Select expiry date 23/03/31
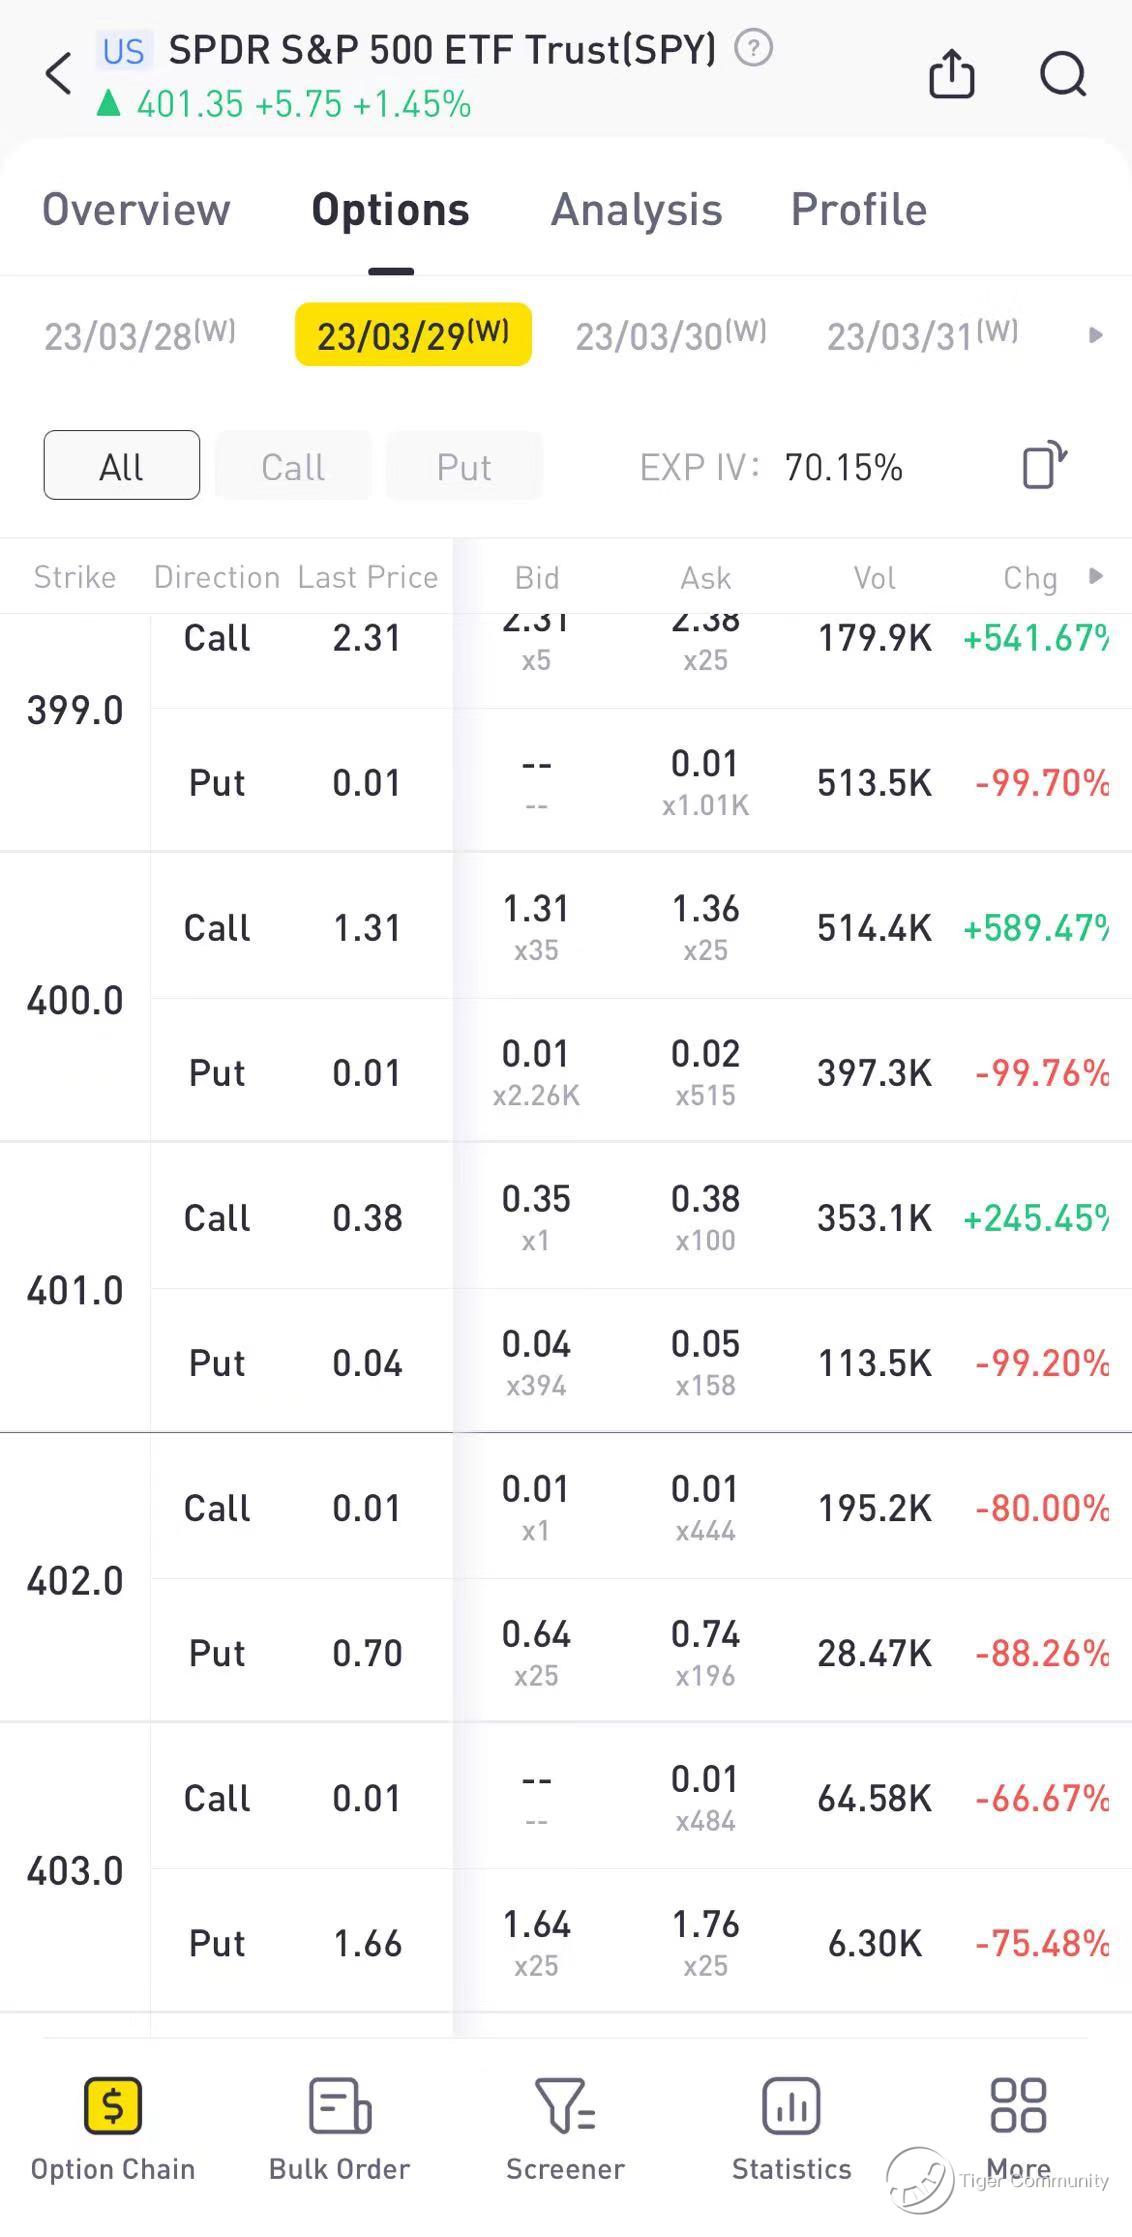 [x=922, y=335]
